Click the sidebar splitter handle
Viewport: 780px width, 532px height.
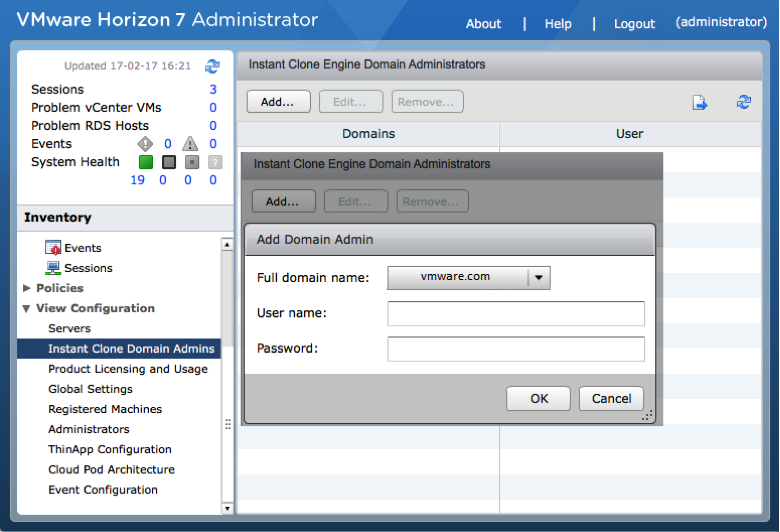click(x=228, y=424)
